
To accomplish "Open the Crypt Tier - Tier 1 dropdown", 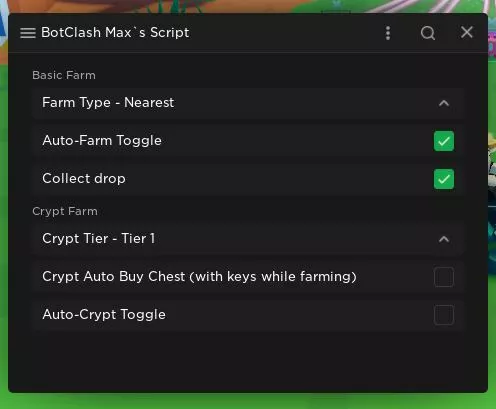I will (248, 239).
